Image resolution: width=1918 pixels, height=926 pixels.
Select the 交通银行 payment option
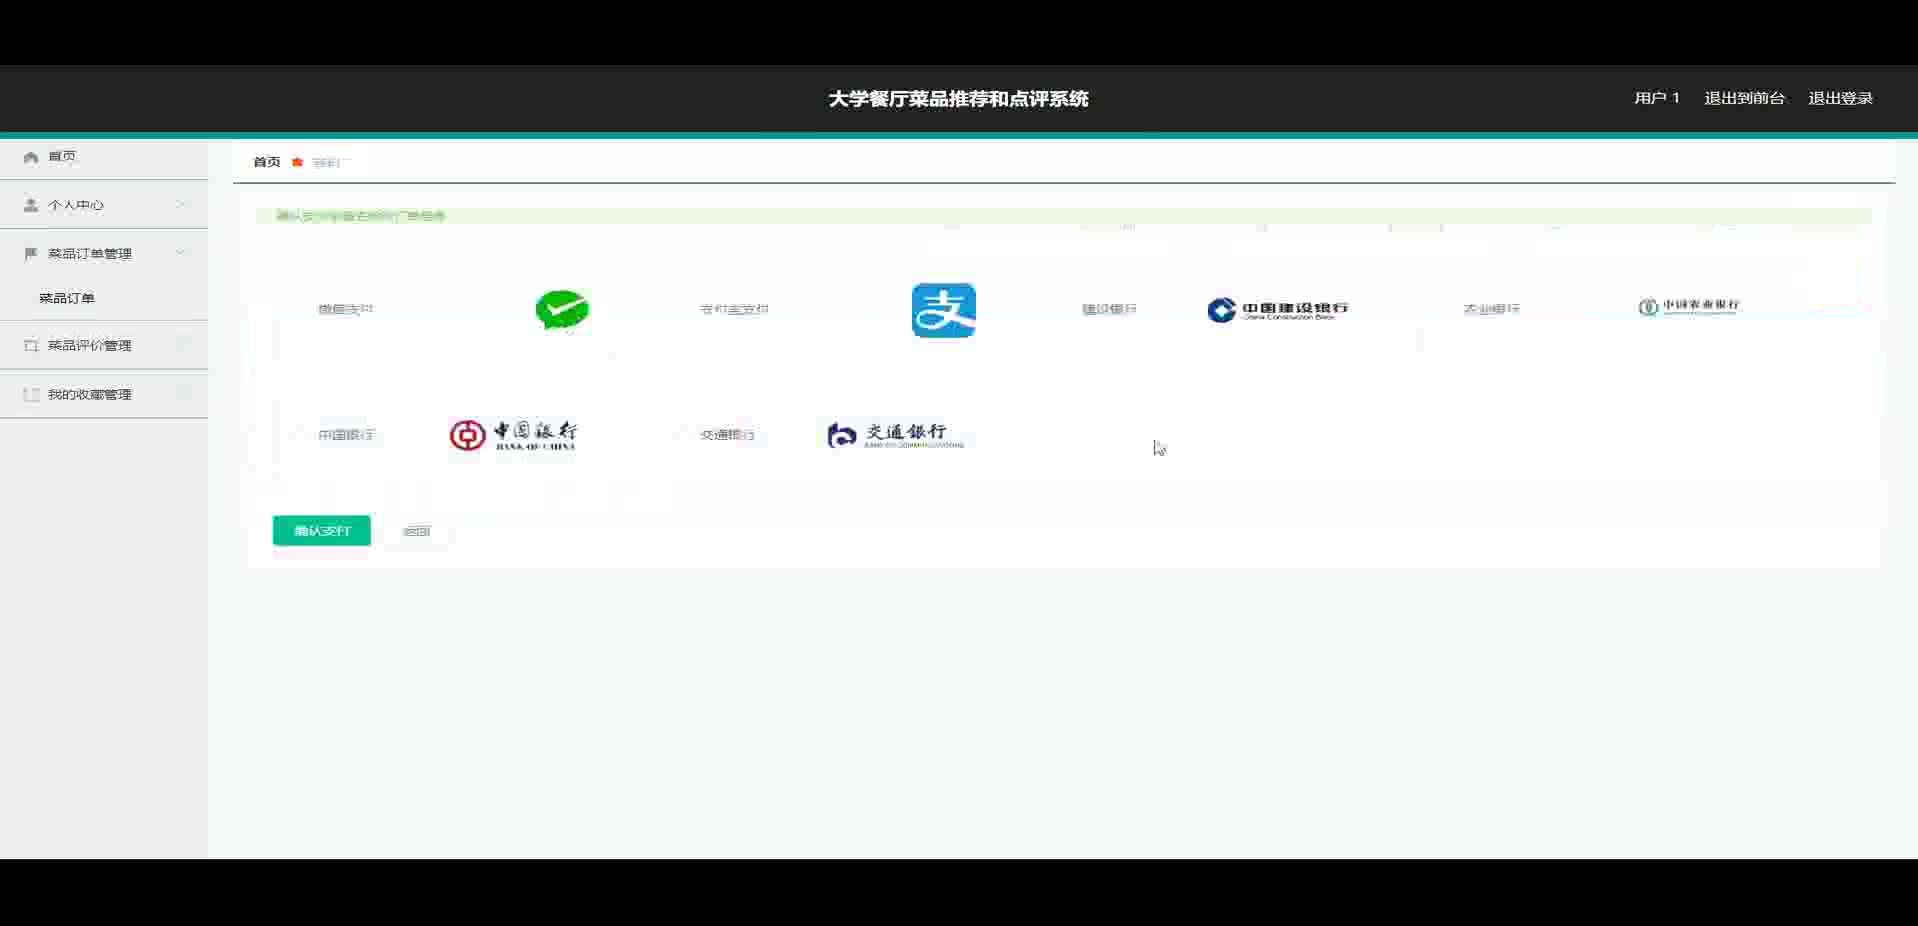coord(727,435)
